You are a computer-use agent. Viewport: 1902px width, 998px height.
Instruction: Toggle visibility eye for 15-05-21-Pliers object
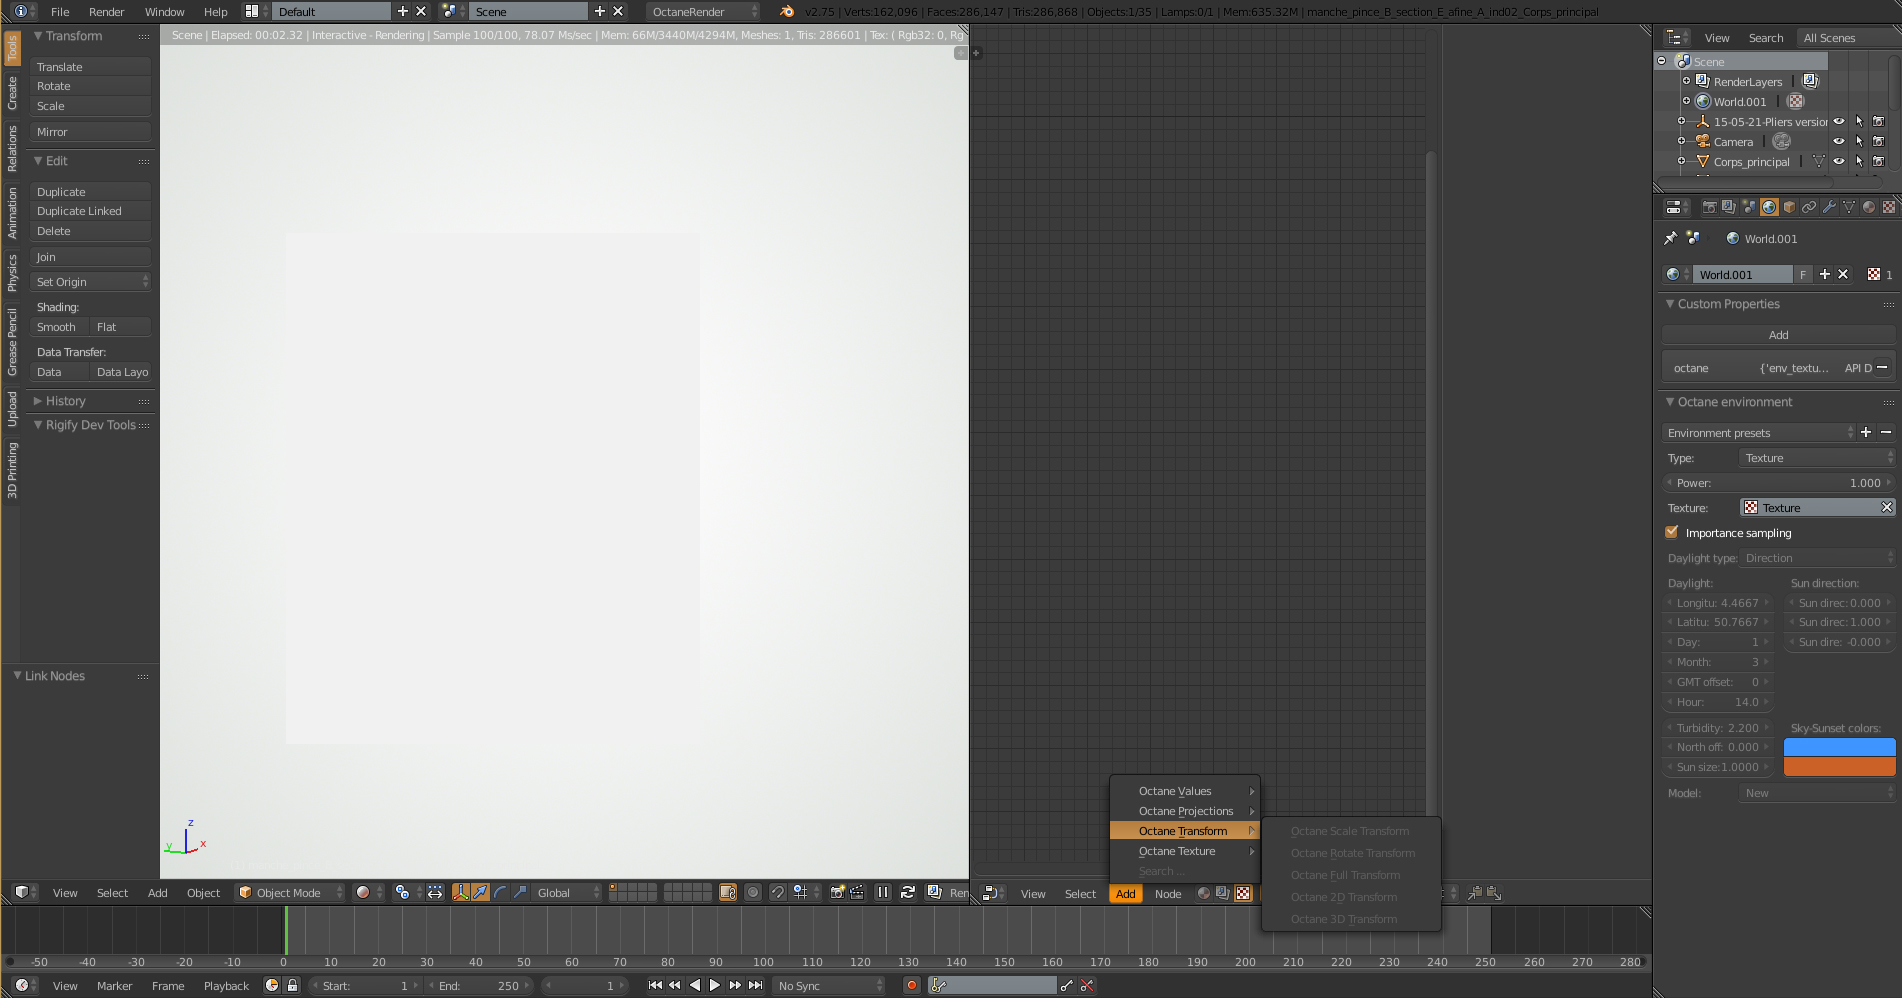click(x=1839, y=121)
